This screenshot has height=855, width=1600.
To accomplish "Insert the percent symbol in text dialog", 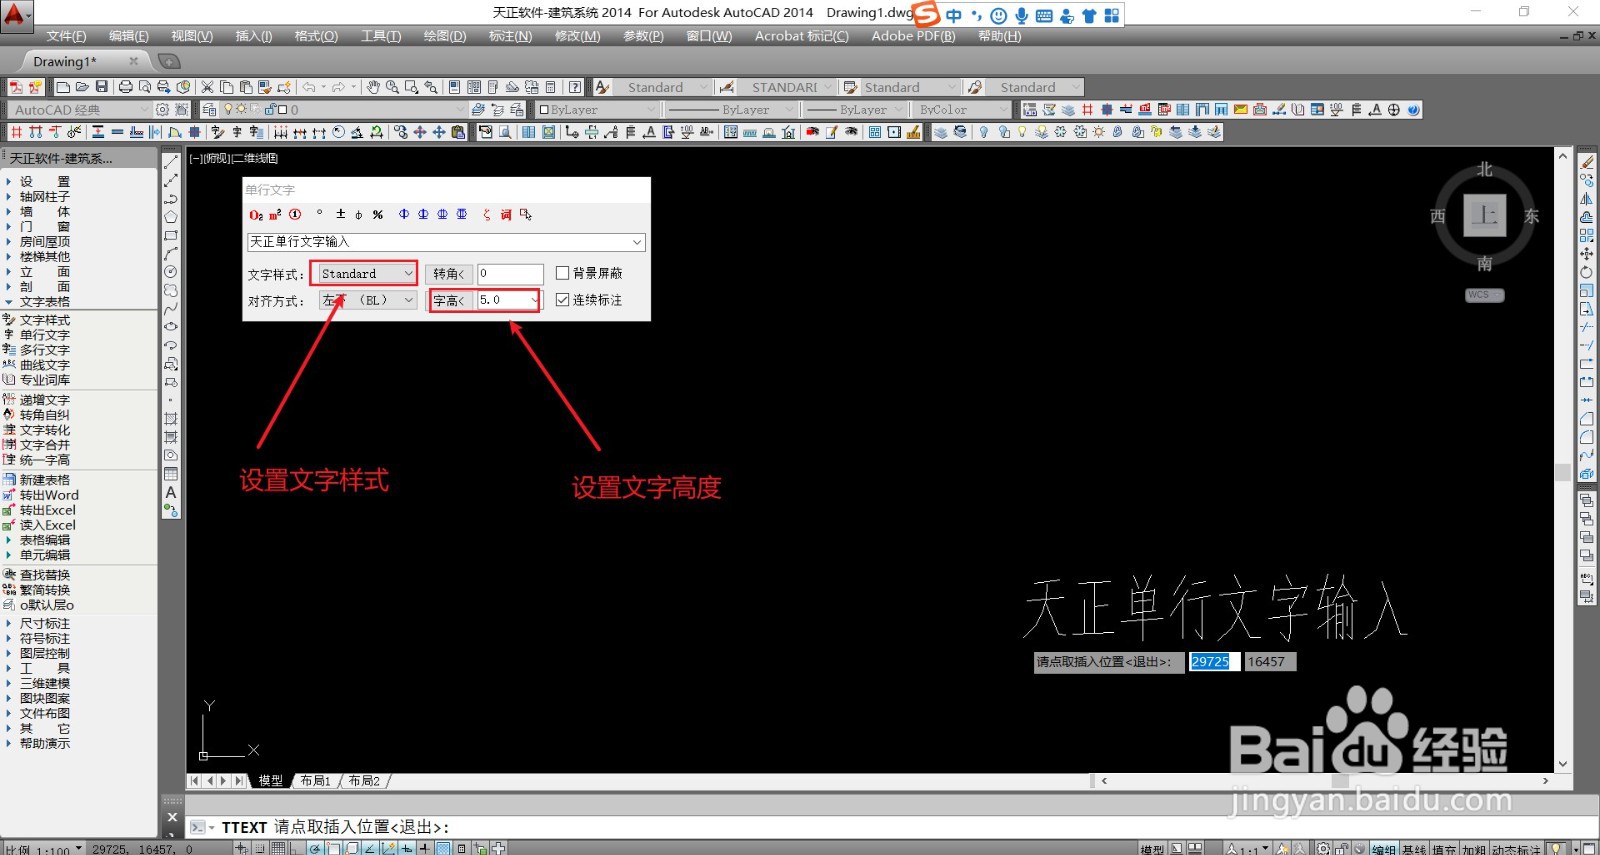I will [378, 214].
